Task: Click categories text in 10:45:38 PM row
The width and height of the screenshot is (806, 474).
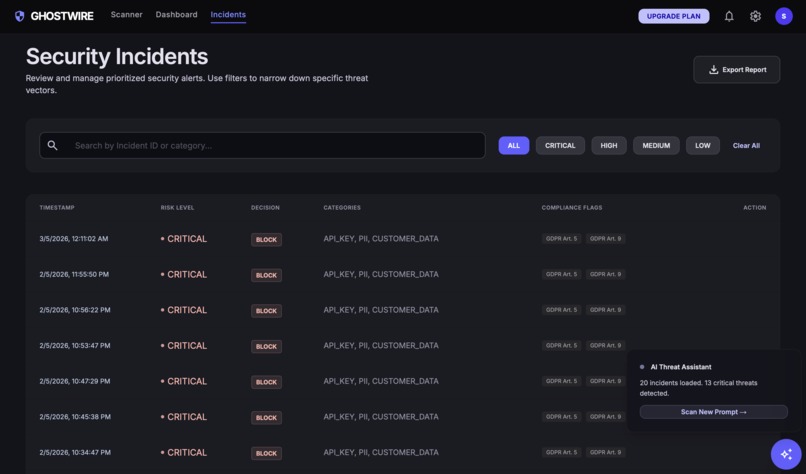Action: [x=381, y=417]
